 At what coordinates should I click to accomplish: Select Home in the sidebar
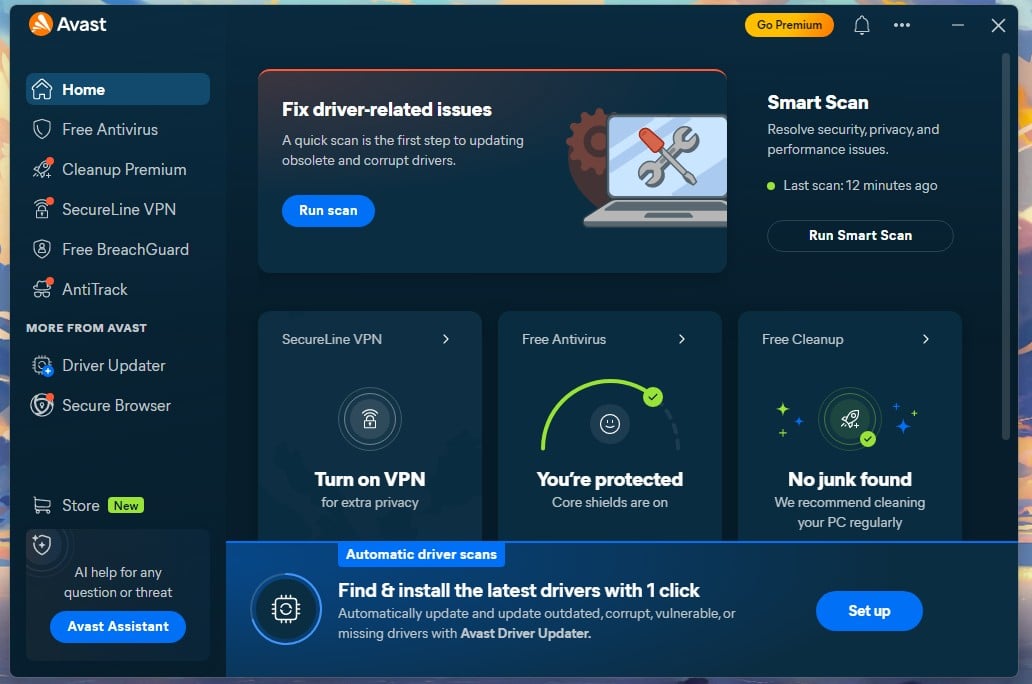(118, 90)
